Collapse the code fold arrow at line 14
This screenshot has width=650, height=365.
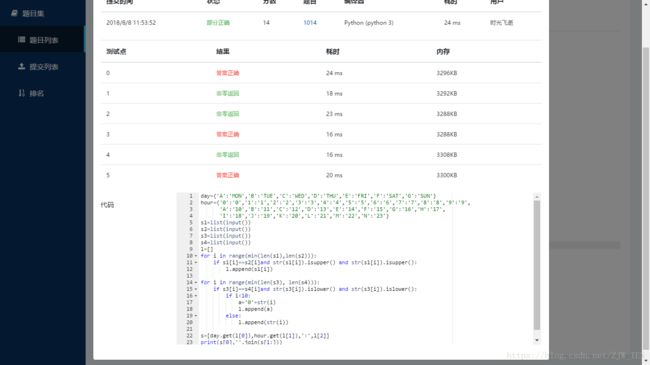coord(196,282)
